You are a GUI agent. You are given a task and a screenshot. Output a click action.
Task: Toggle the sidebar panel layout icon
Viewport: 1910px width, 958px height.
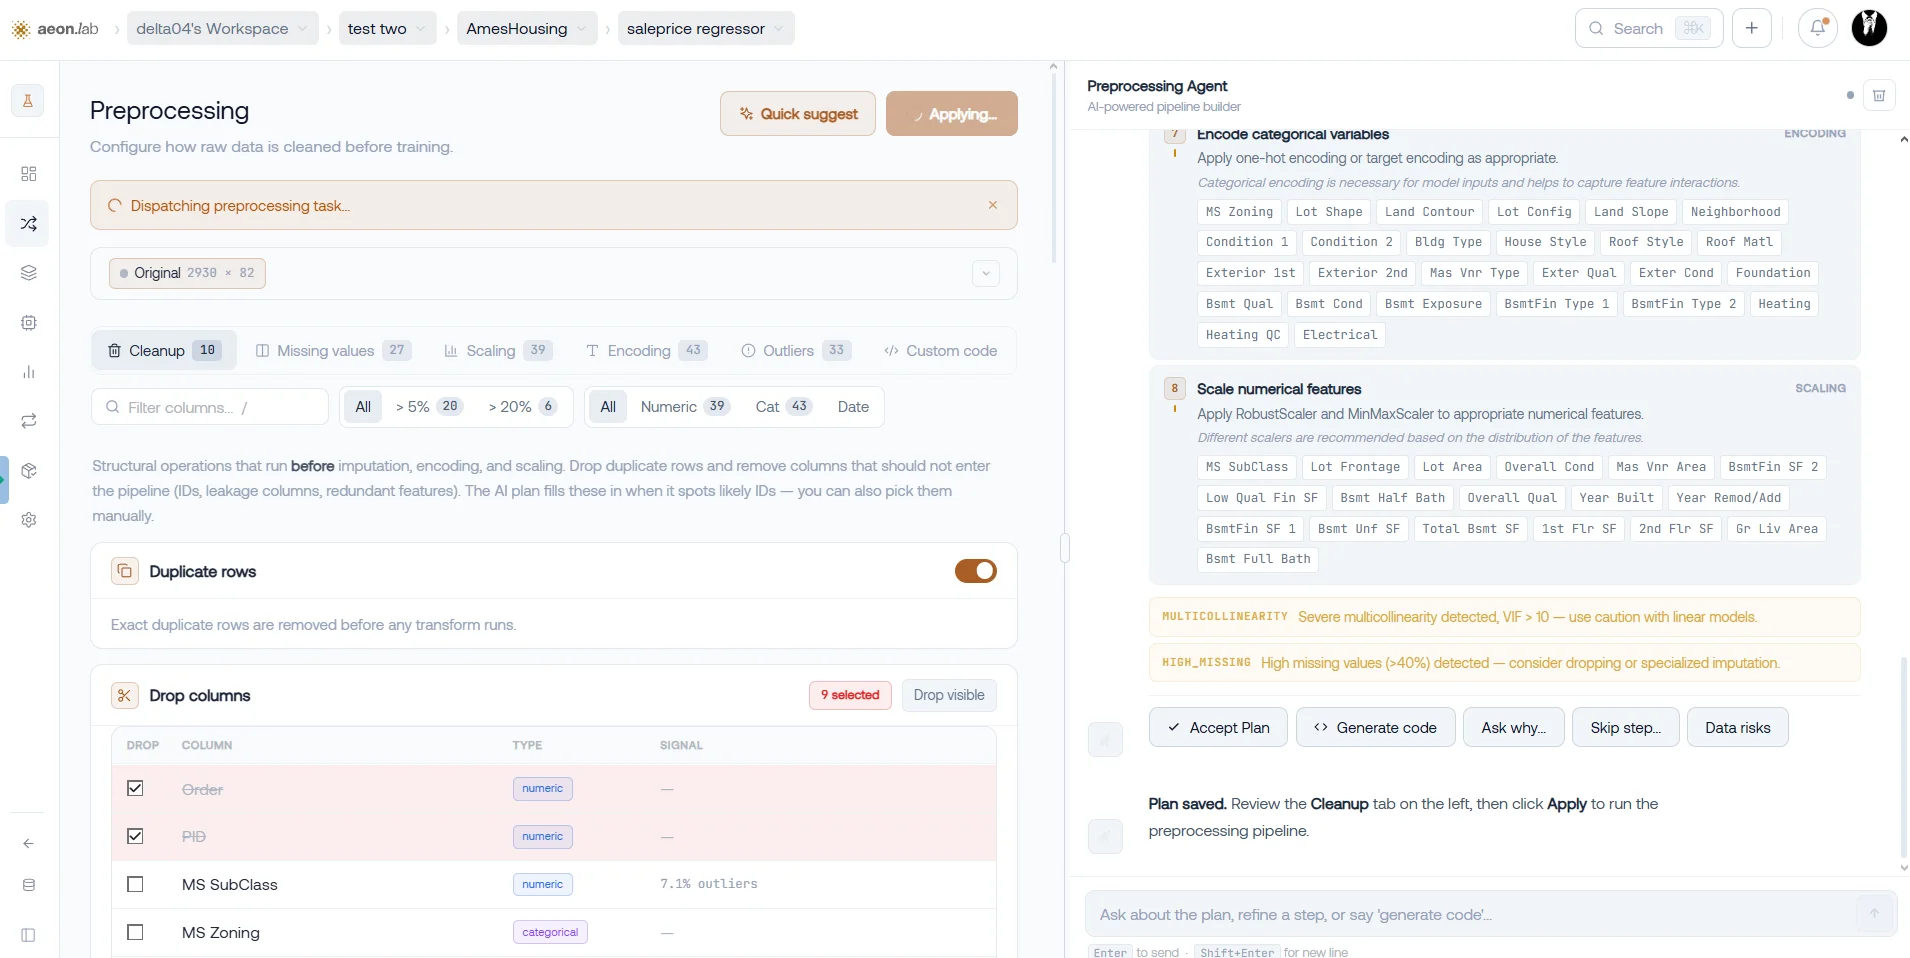[x=29, y=935]
